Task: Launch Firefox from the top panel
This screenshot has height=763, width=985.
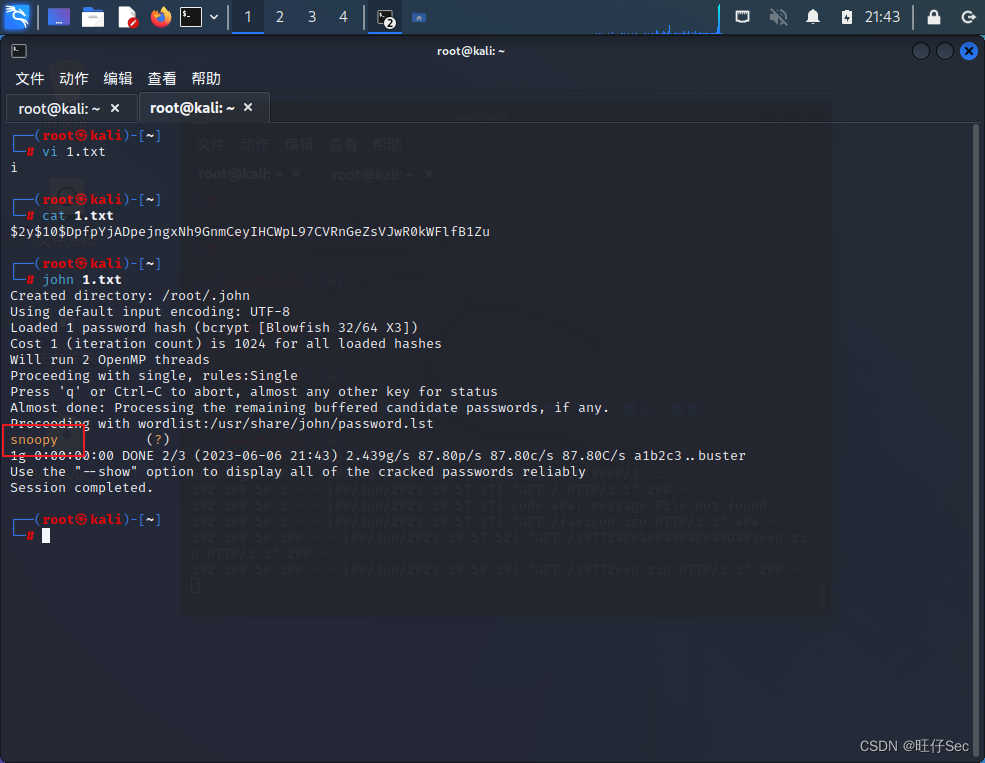Action: (161, 17)
